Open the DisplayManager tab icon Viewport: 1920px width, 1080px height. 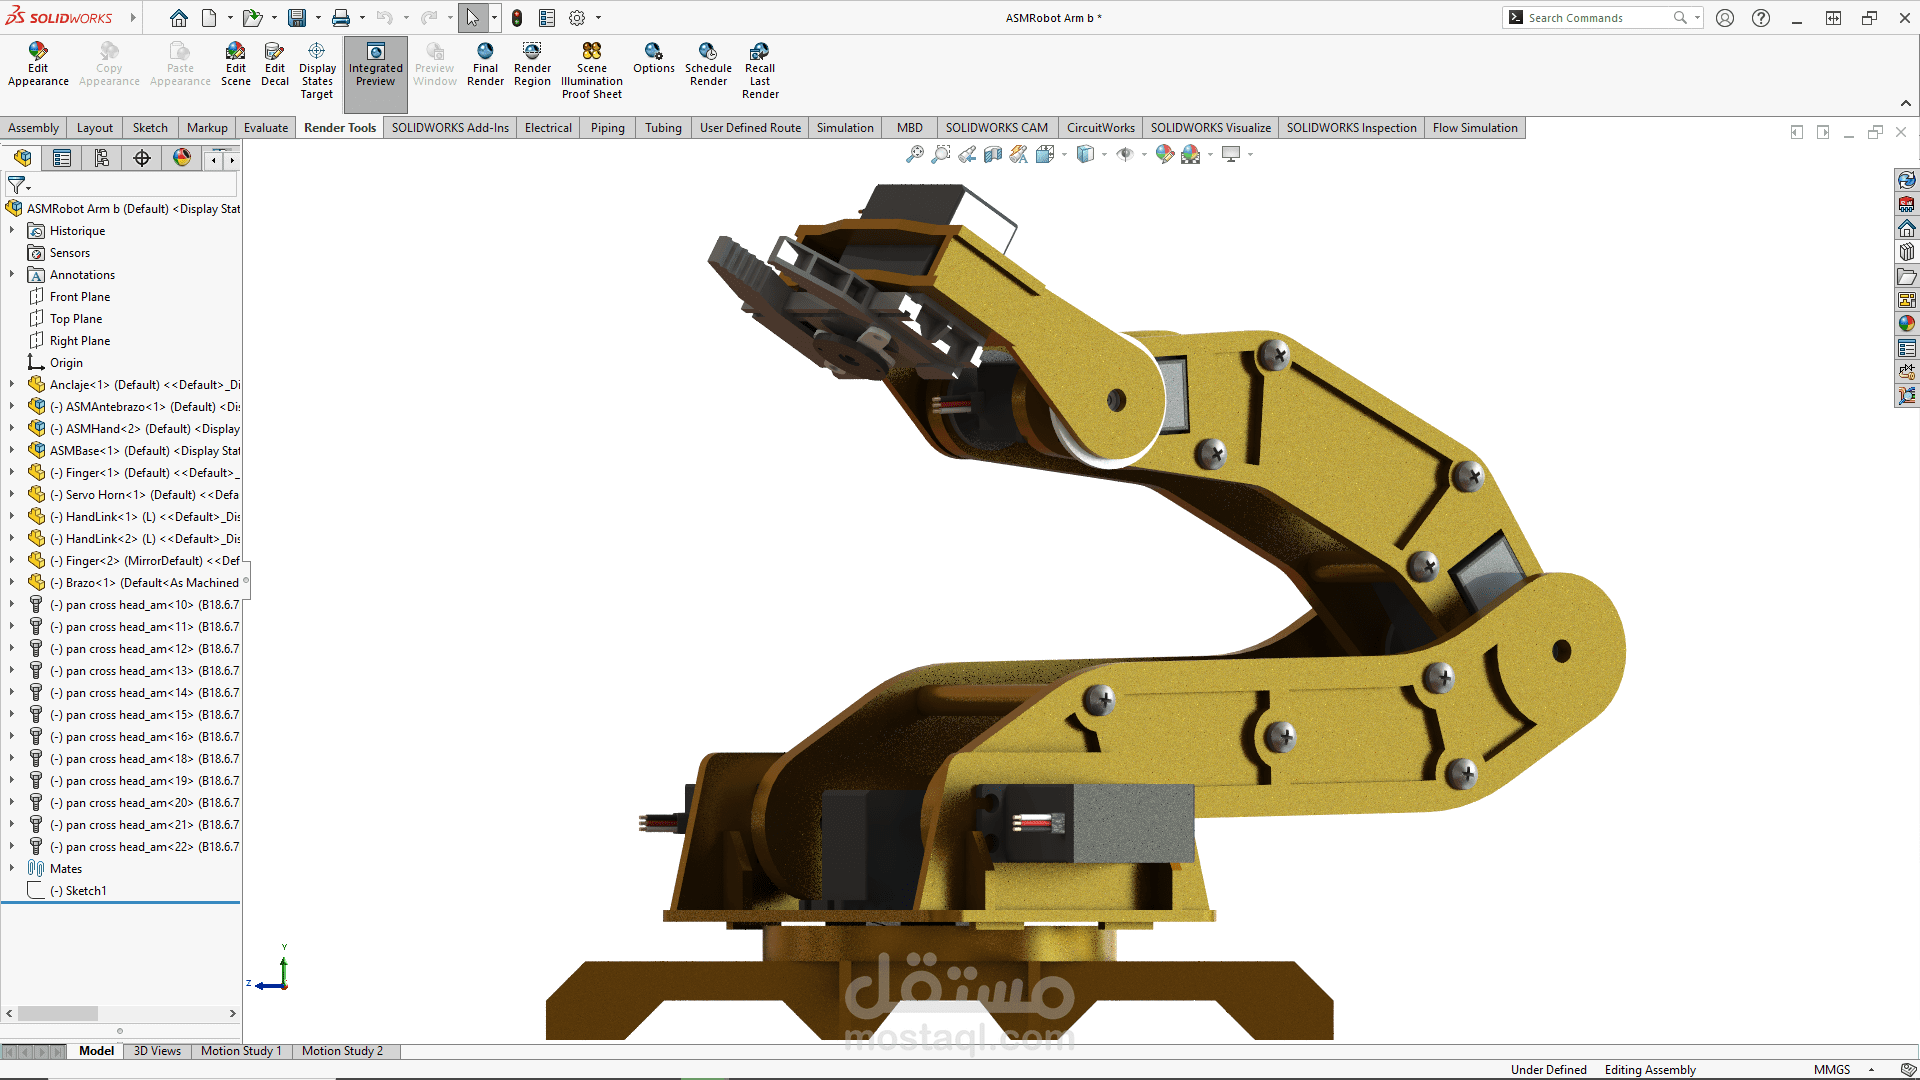pyautogui.click(x=181, y=158)
